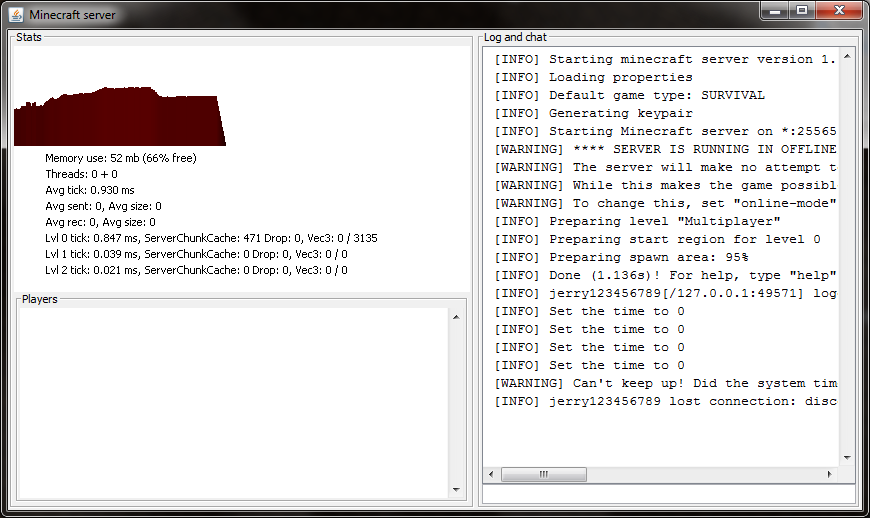The image size is (870, 518).
Task: Click the 'To change this, set online-mode' warning
Action: coord(665,204)
